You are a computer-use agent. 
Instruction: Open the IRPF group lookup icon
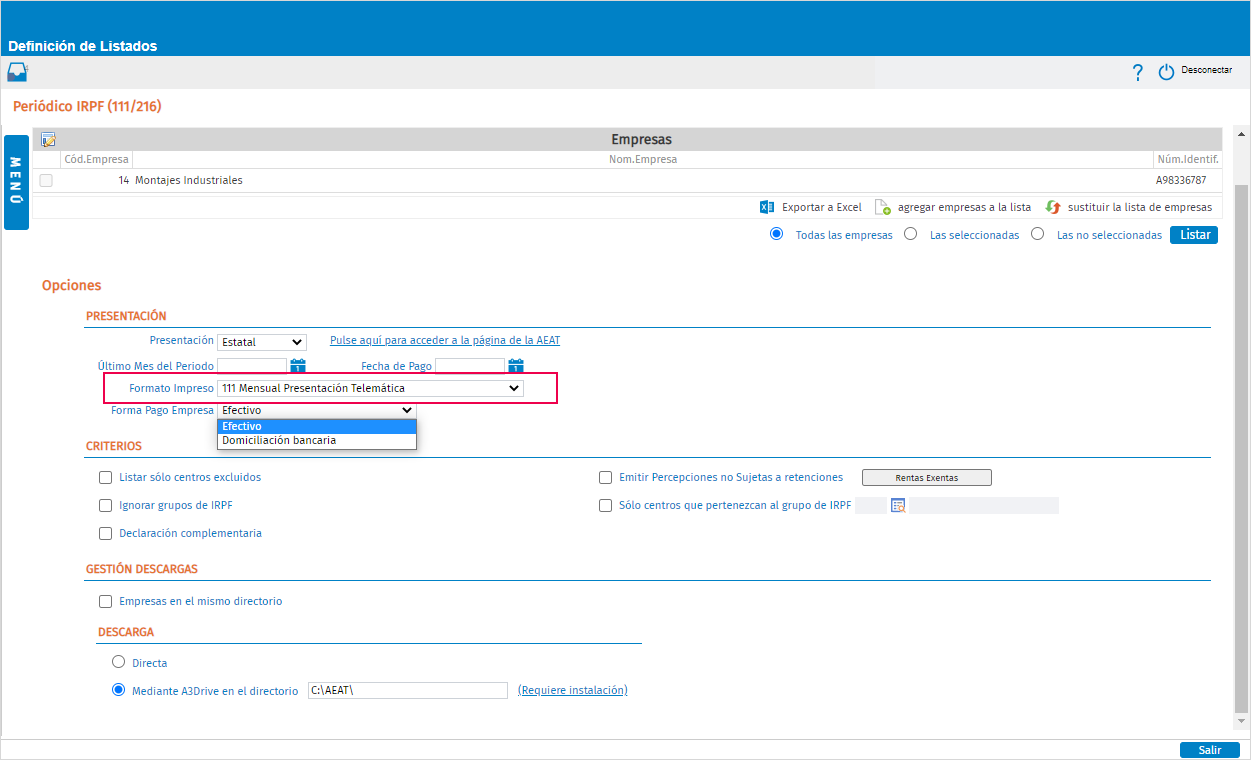[898, 505]
